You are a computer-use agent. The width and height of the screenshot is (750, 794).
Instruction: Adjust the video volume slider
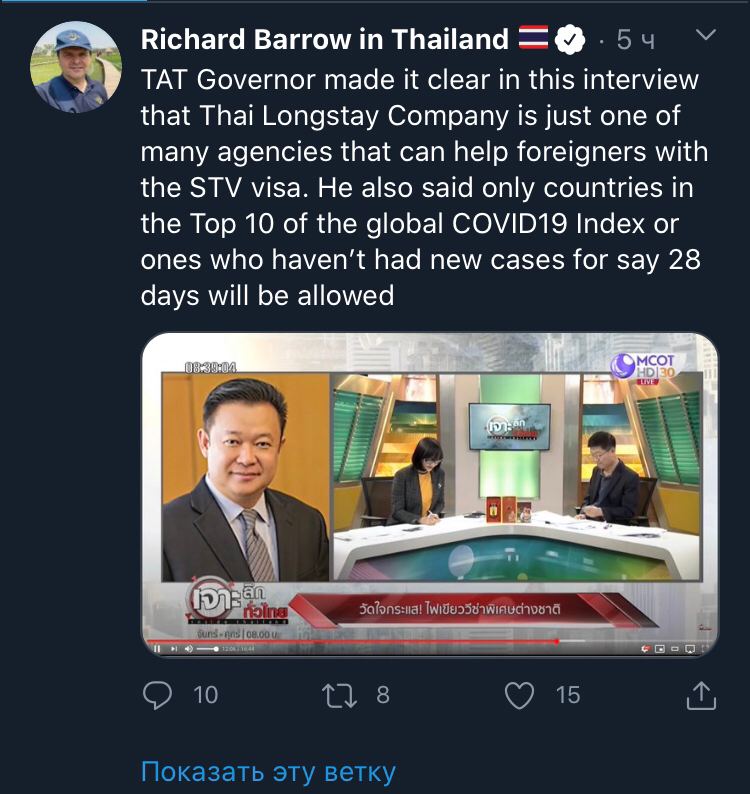[208, 649]
